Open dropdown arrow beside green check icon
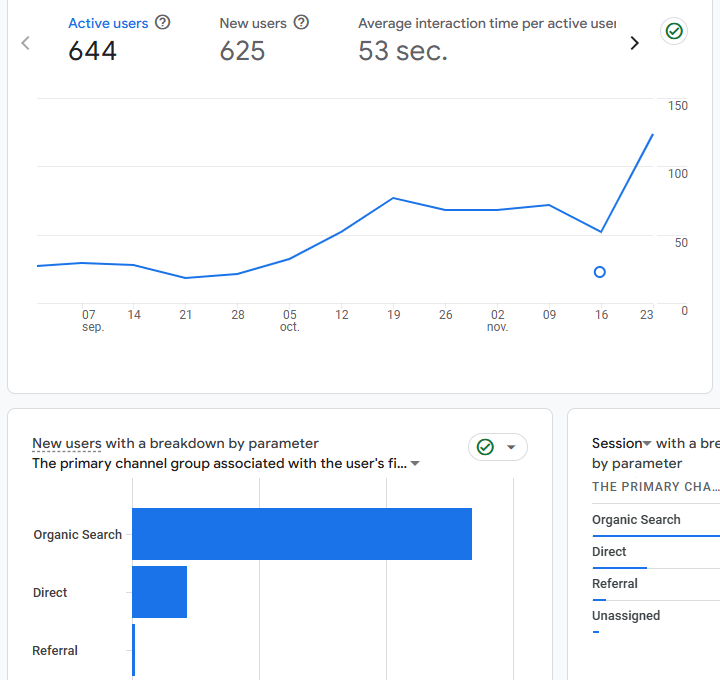The image size is (720, 680). tap(512, 447)
